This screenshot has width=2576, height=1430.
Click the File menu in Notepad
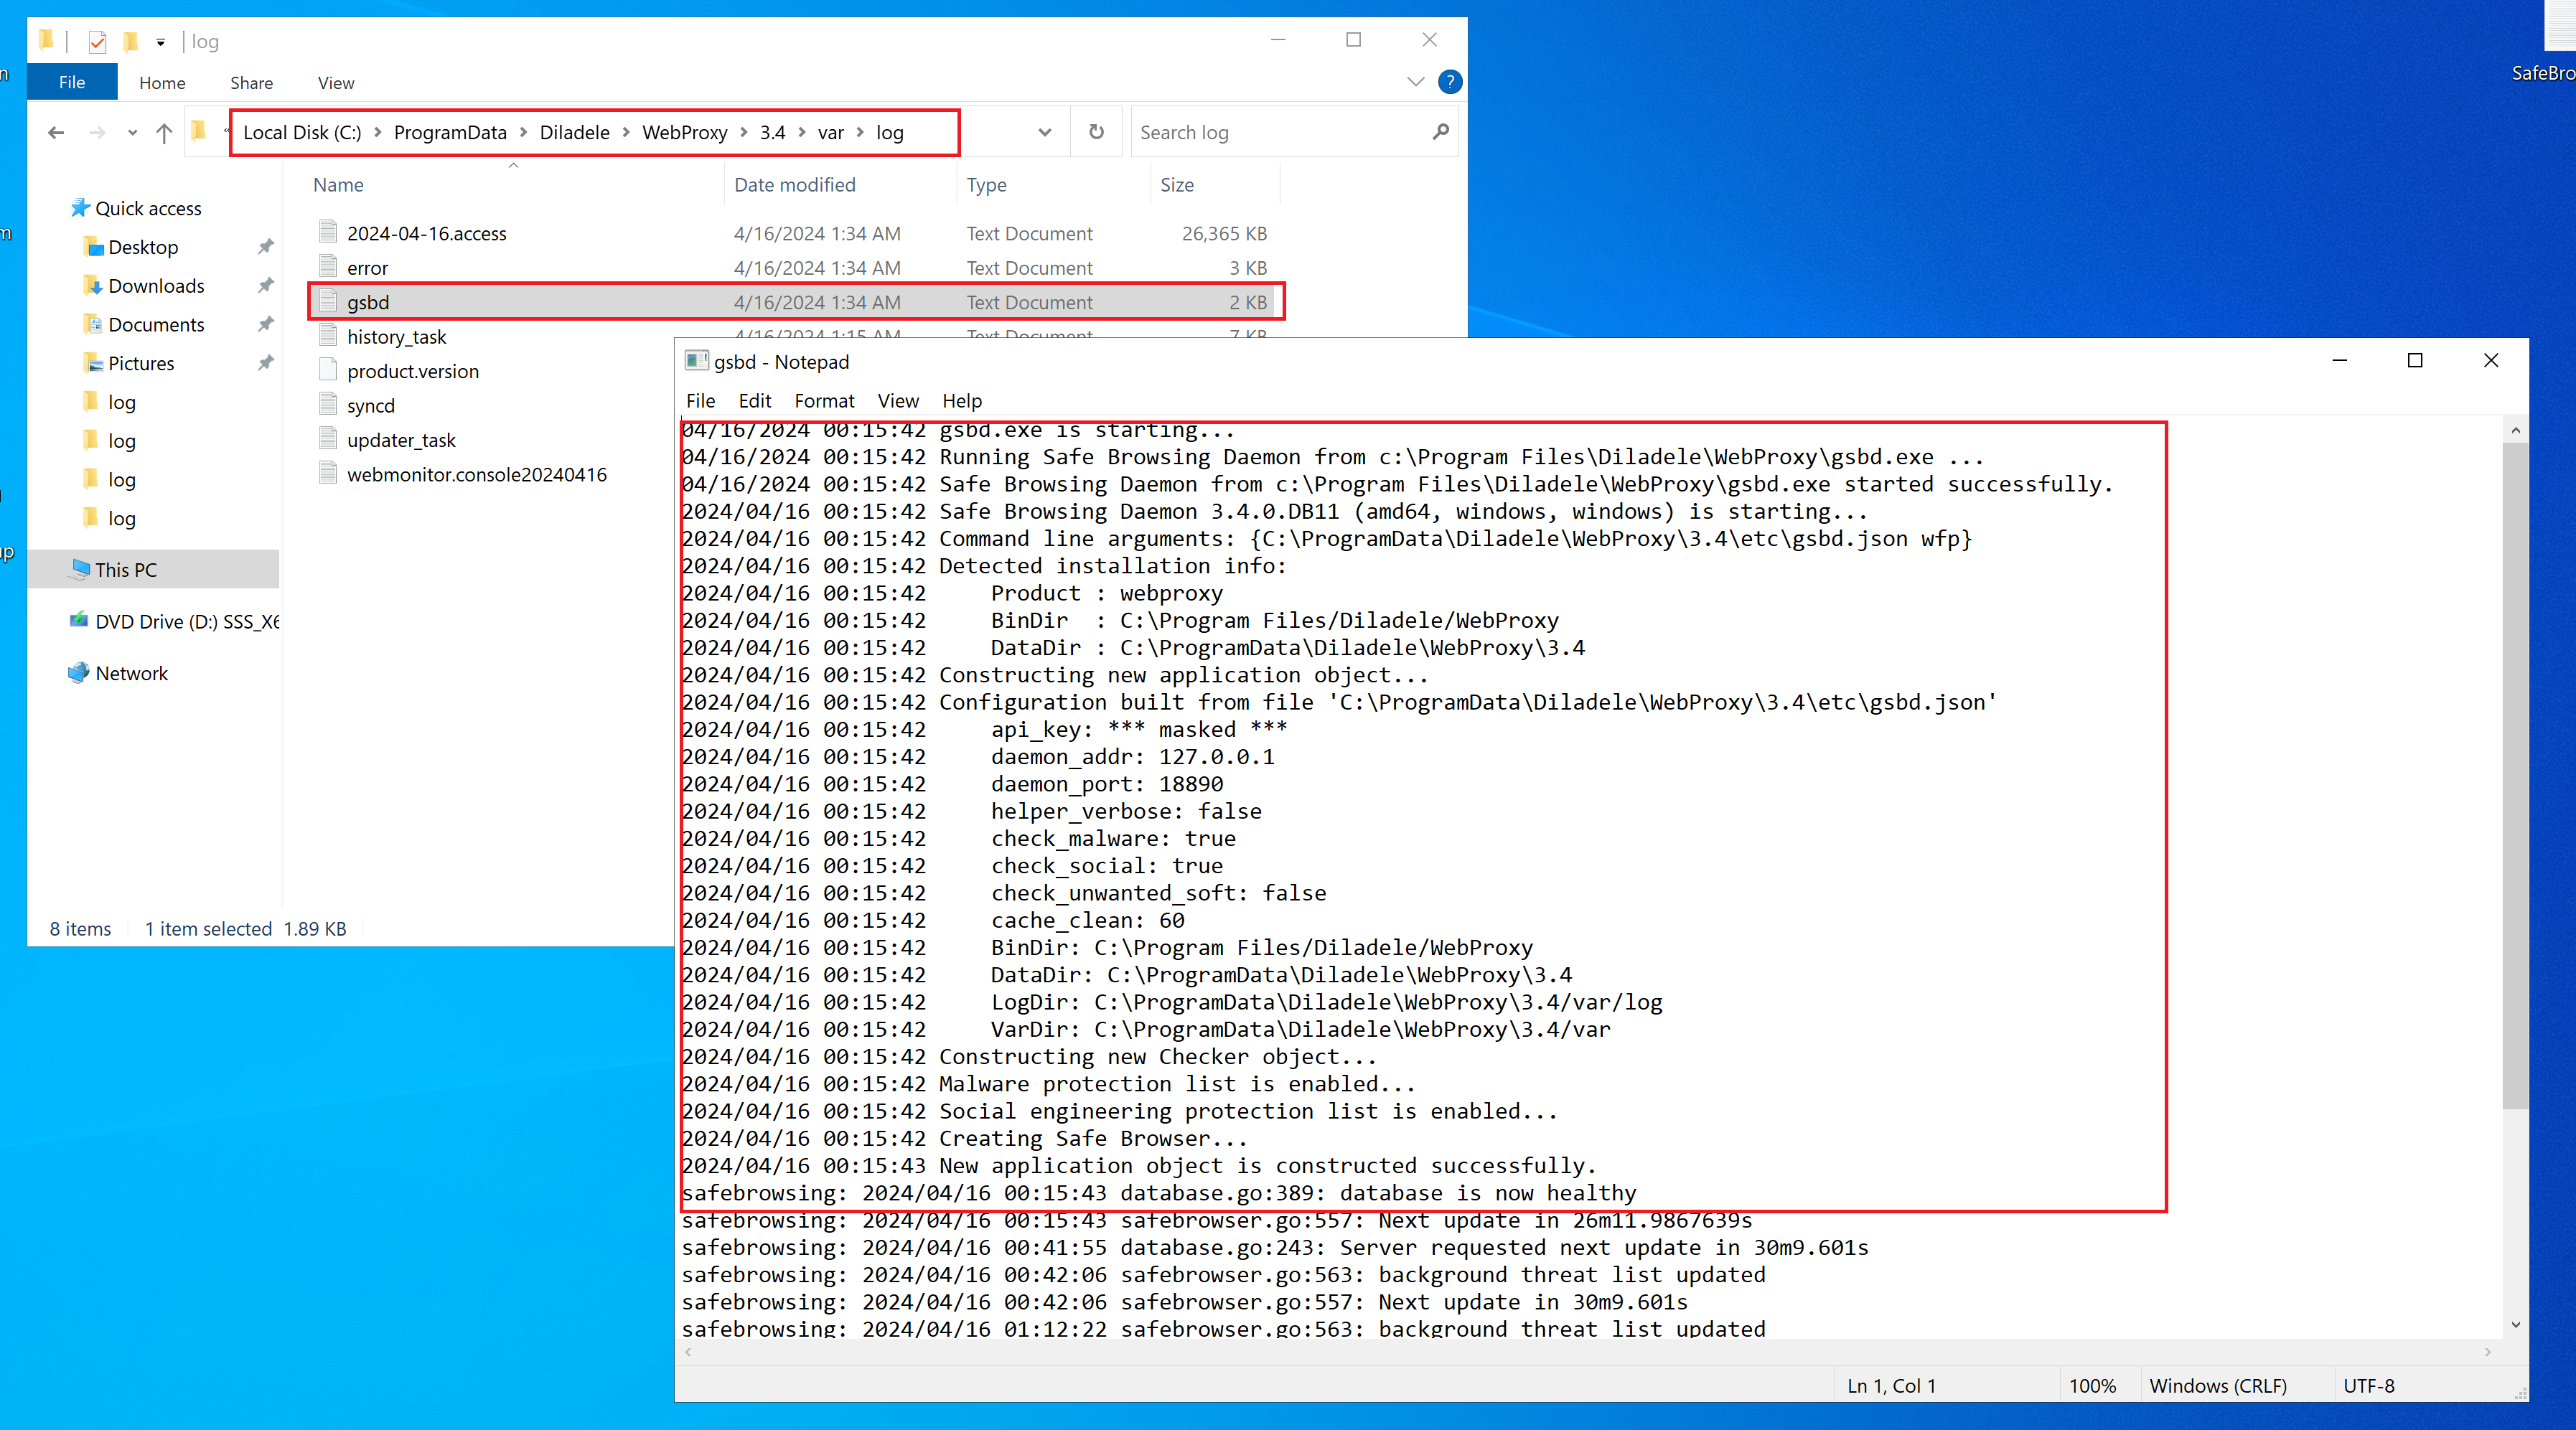tap(699, 400)
